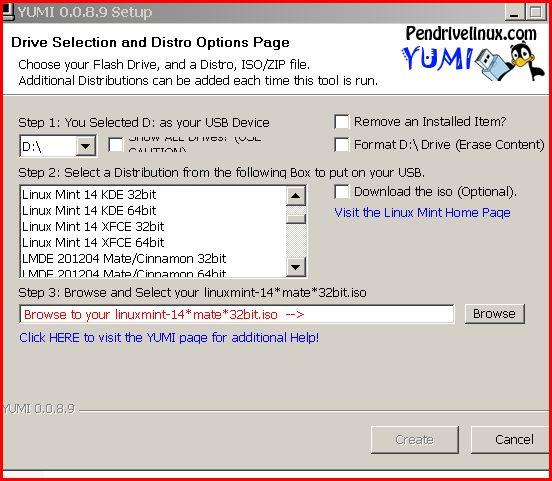The image size is (552, 481).
Task: Click the distribution list scroll down arrow
Action: [295, 267]
